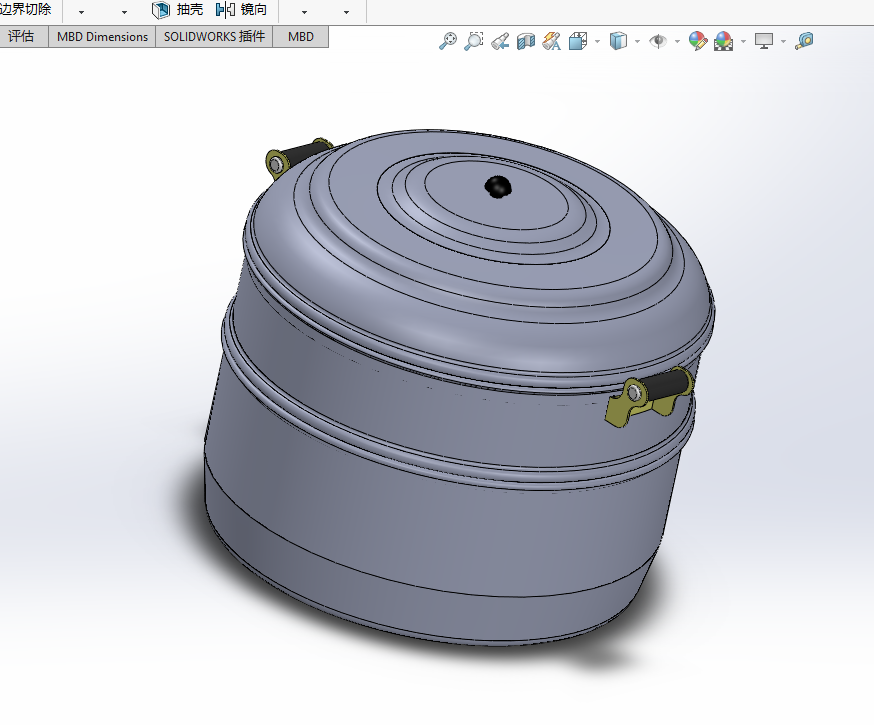Open the Edit Appearance color ball
874x725 pixels.
pyautogui.click(x=698, y=41)
